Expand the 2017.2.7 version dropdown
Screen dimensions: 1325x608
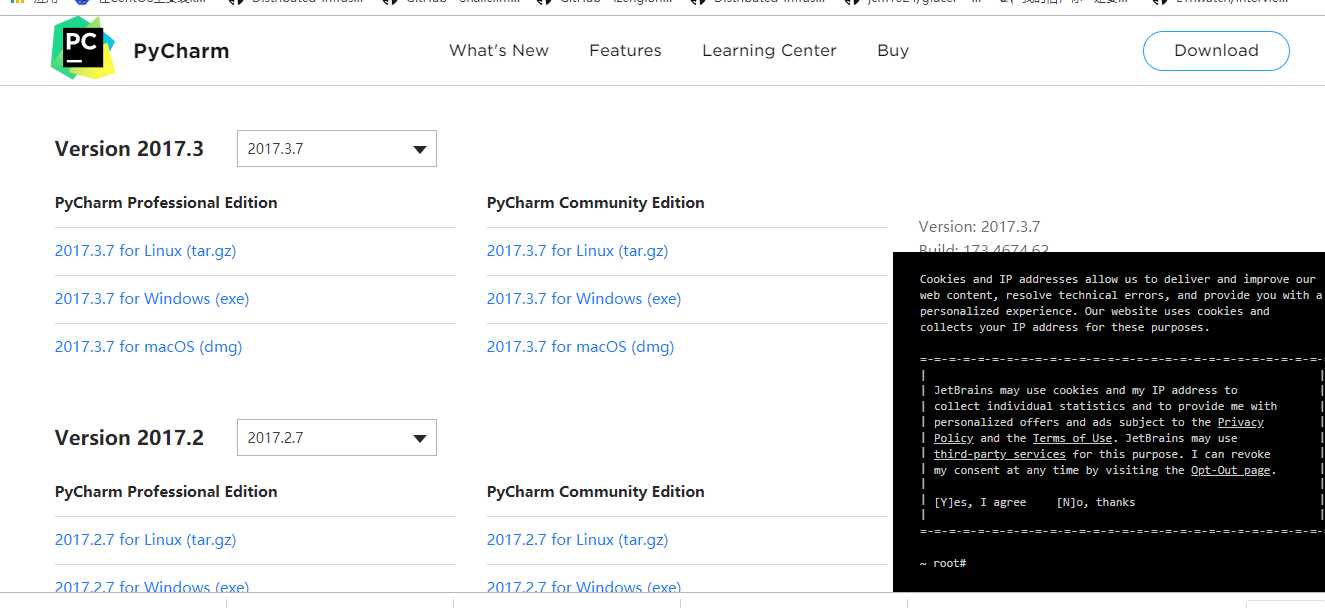click(337, 438)
